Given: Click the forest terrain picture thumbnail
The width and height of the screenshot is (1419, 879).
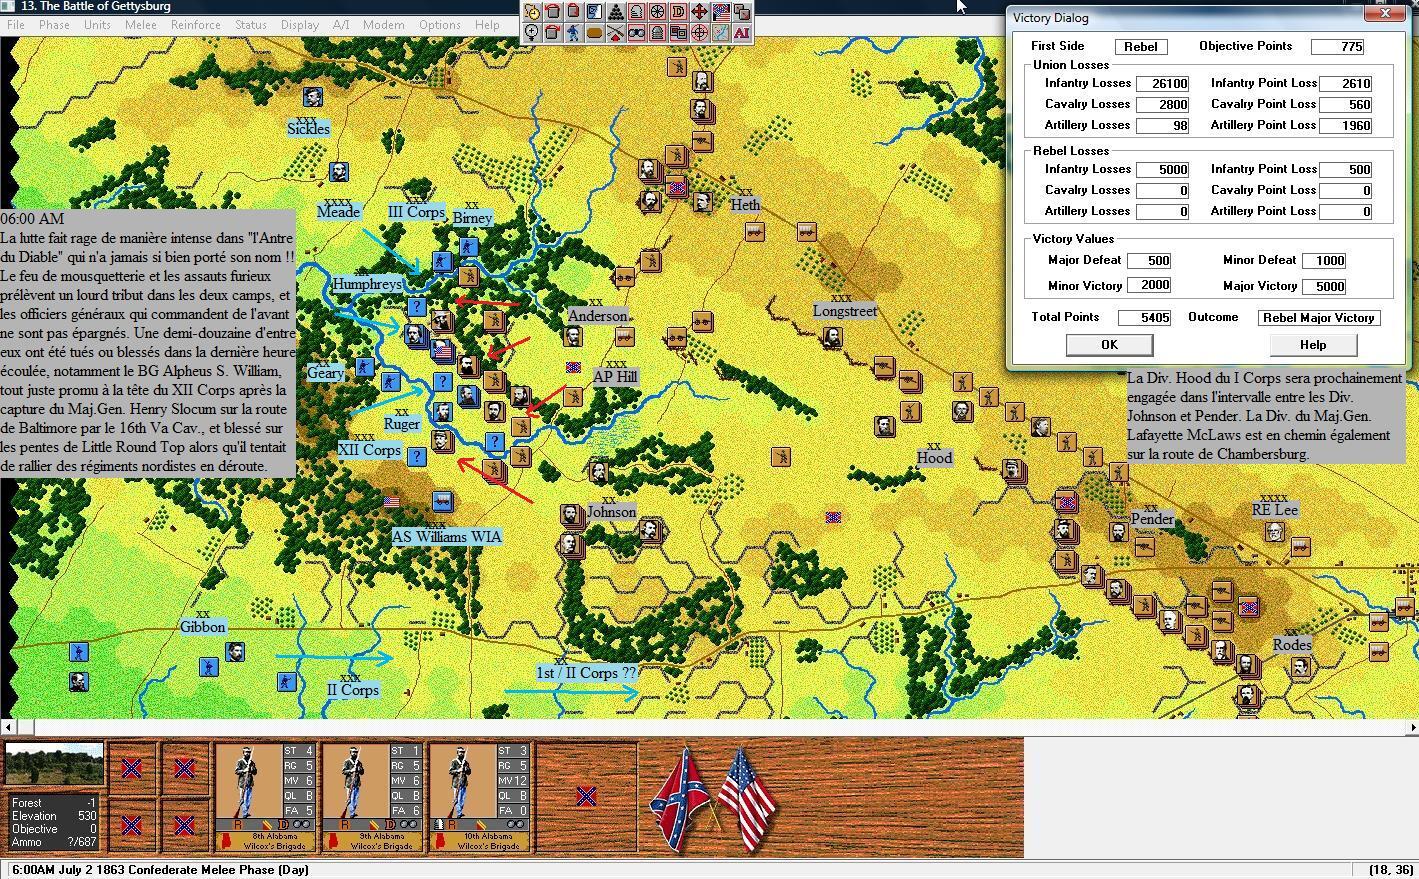Looking at the screenshot, I should [54, 766].
